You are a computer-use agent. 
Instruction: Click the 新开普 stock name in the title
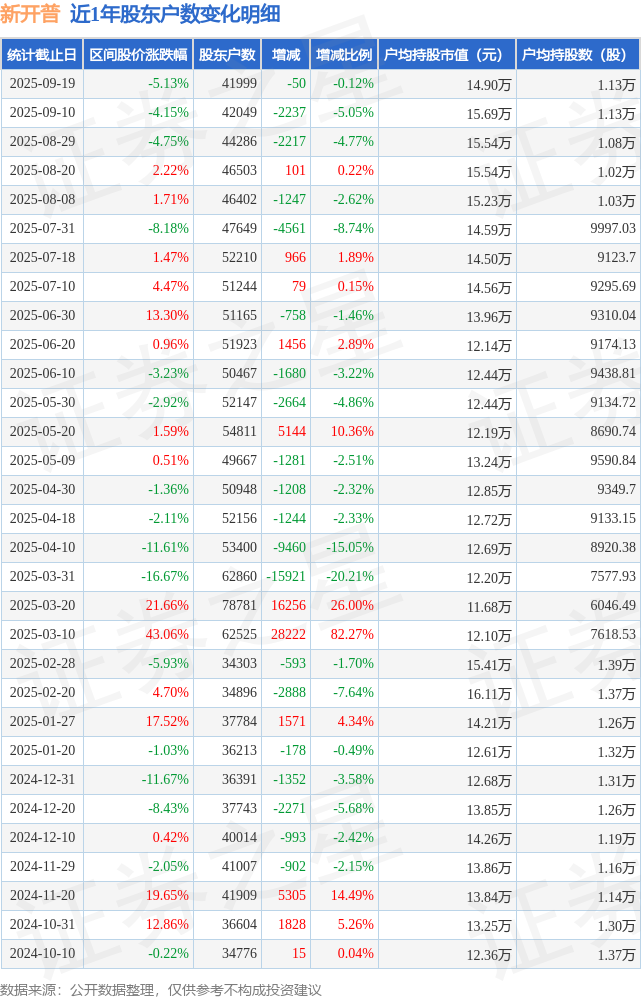coord(30,14)
